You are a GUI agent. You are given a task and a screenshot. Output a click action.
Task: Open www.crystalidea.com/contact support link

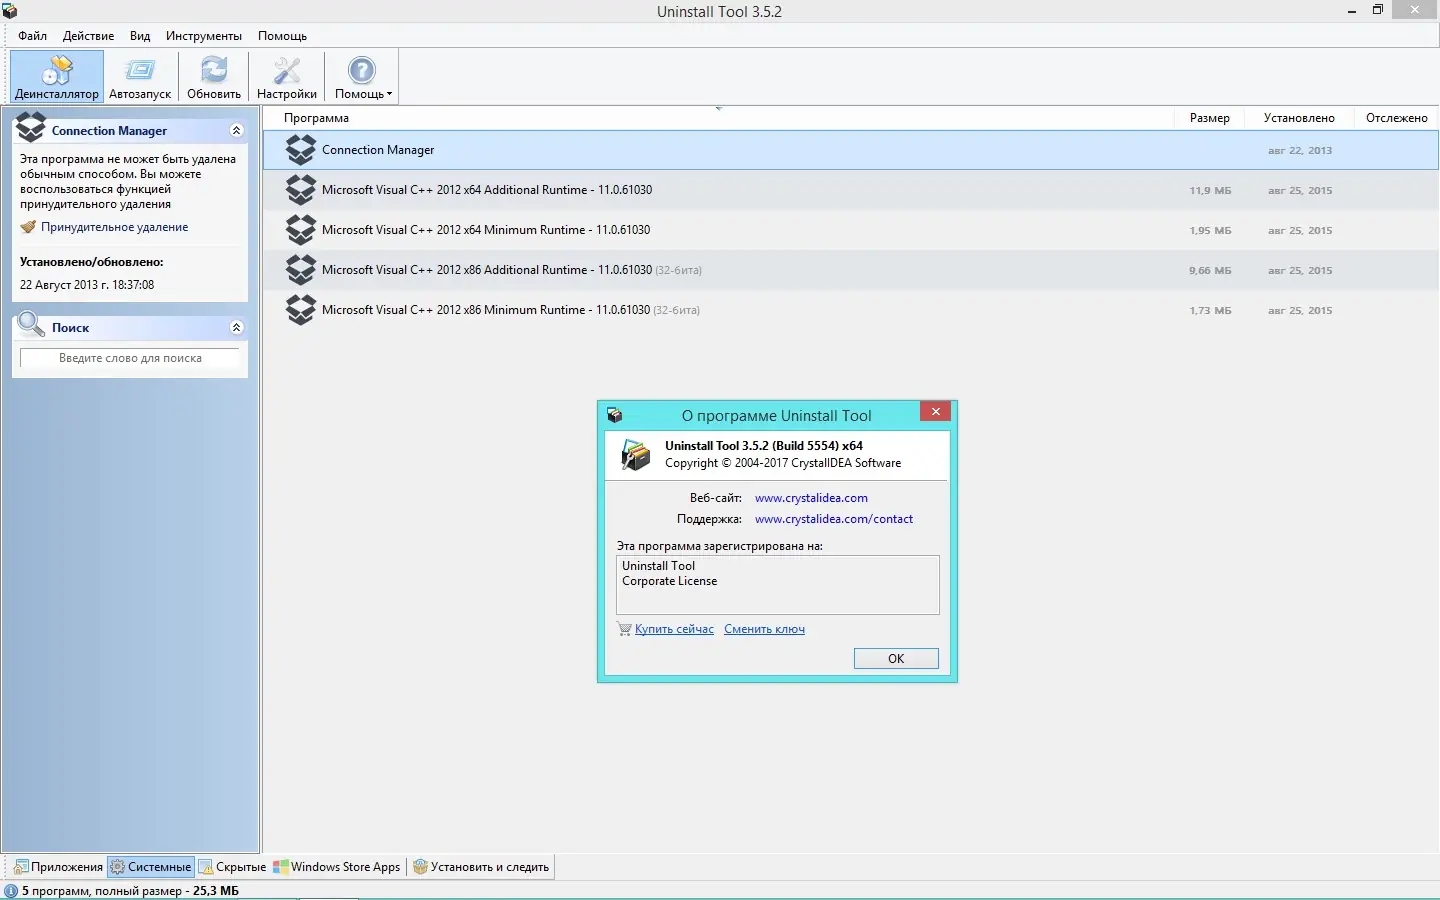(834, 519)
